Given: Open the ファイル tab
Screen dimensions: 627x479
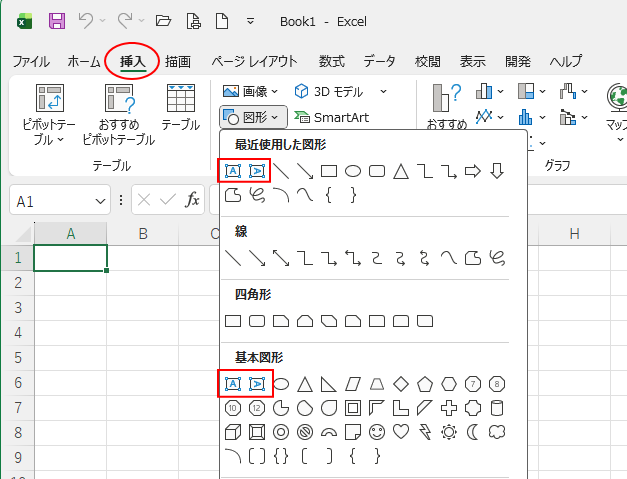Looking at the screenshot, I should click(31, 62).
